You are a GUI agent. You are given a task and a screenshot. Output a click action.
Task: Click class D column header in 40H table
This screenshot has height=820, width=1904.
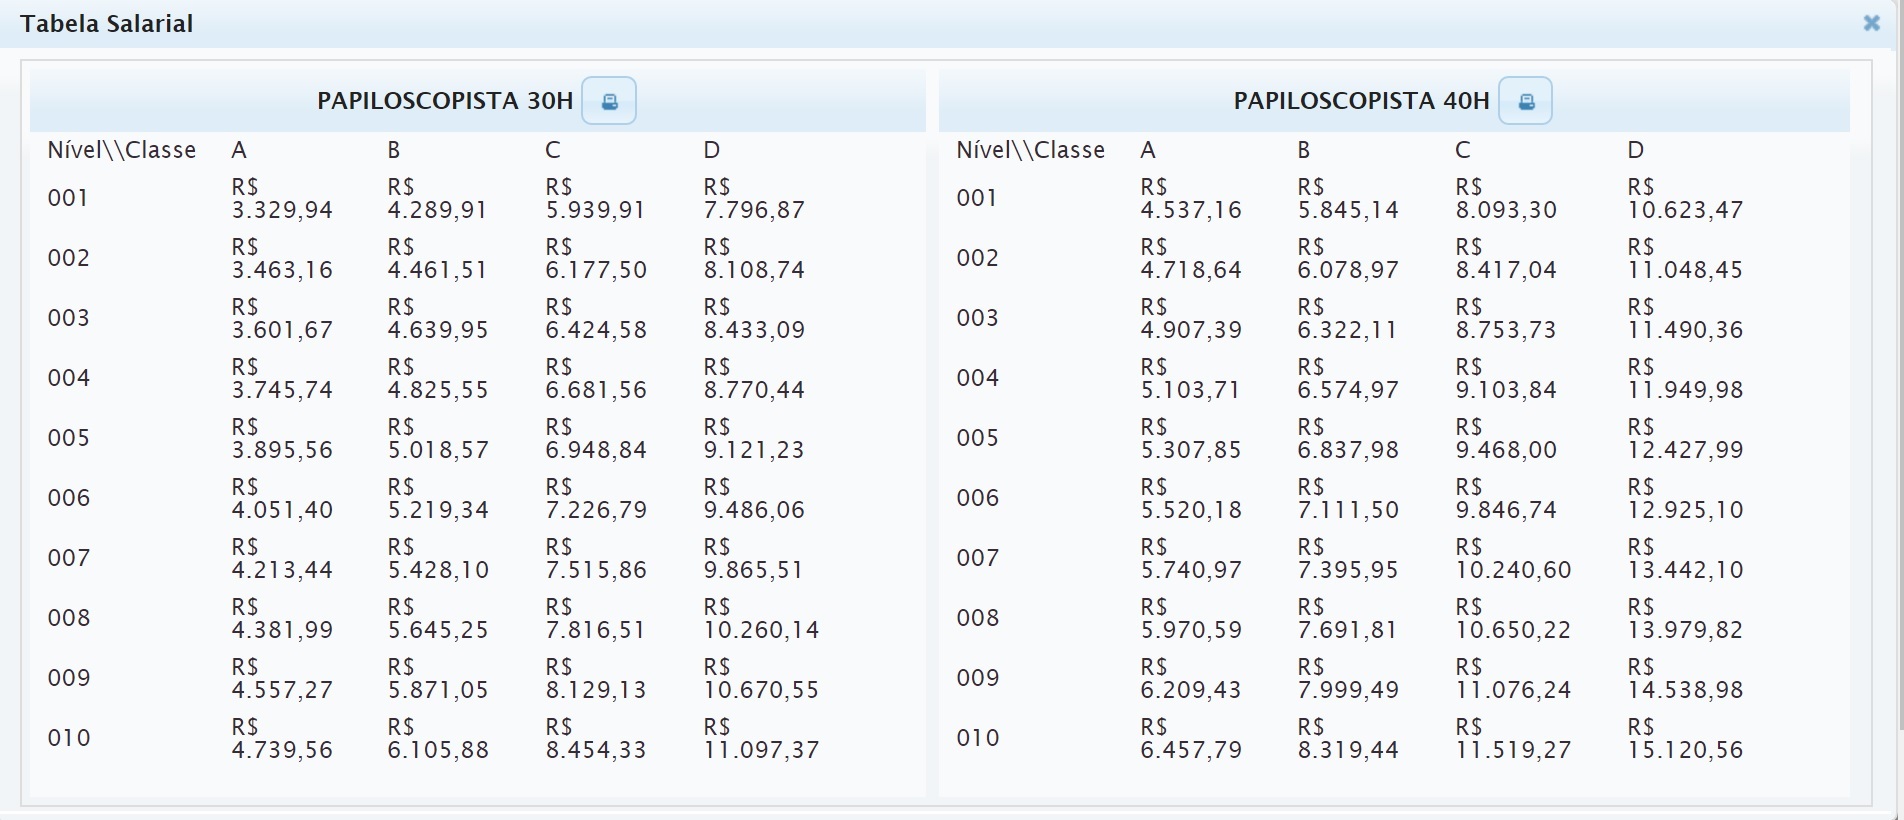[1636, 150]
